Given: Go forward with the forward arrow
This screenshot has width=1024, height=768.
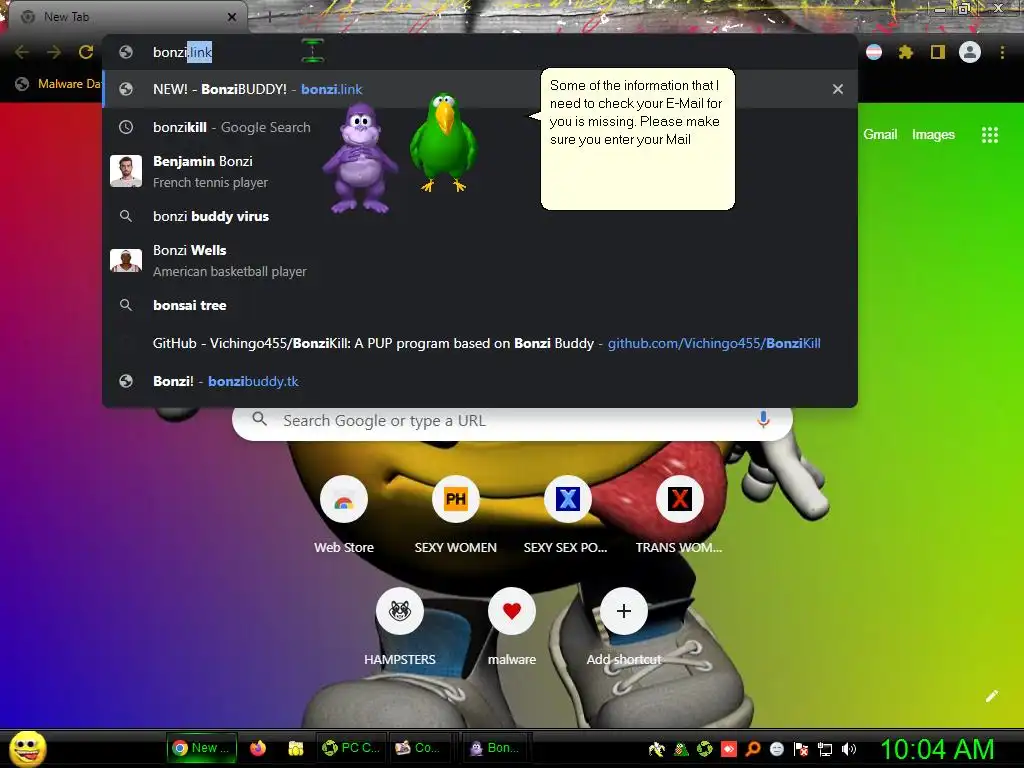Looking at the screenshot, I should point(54,52).
